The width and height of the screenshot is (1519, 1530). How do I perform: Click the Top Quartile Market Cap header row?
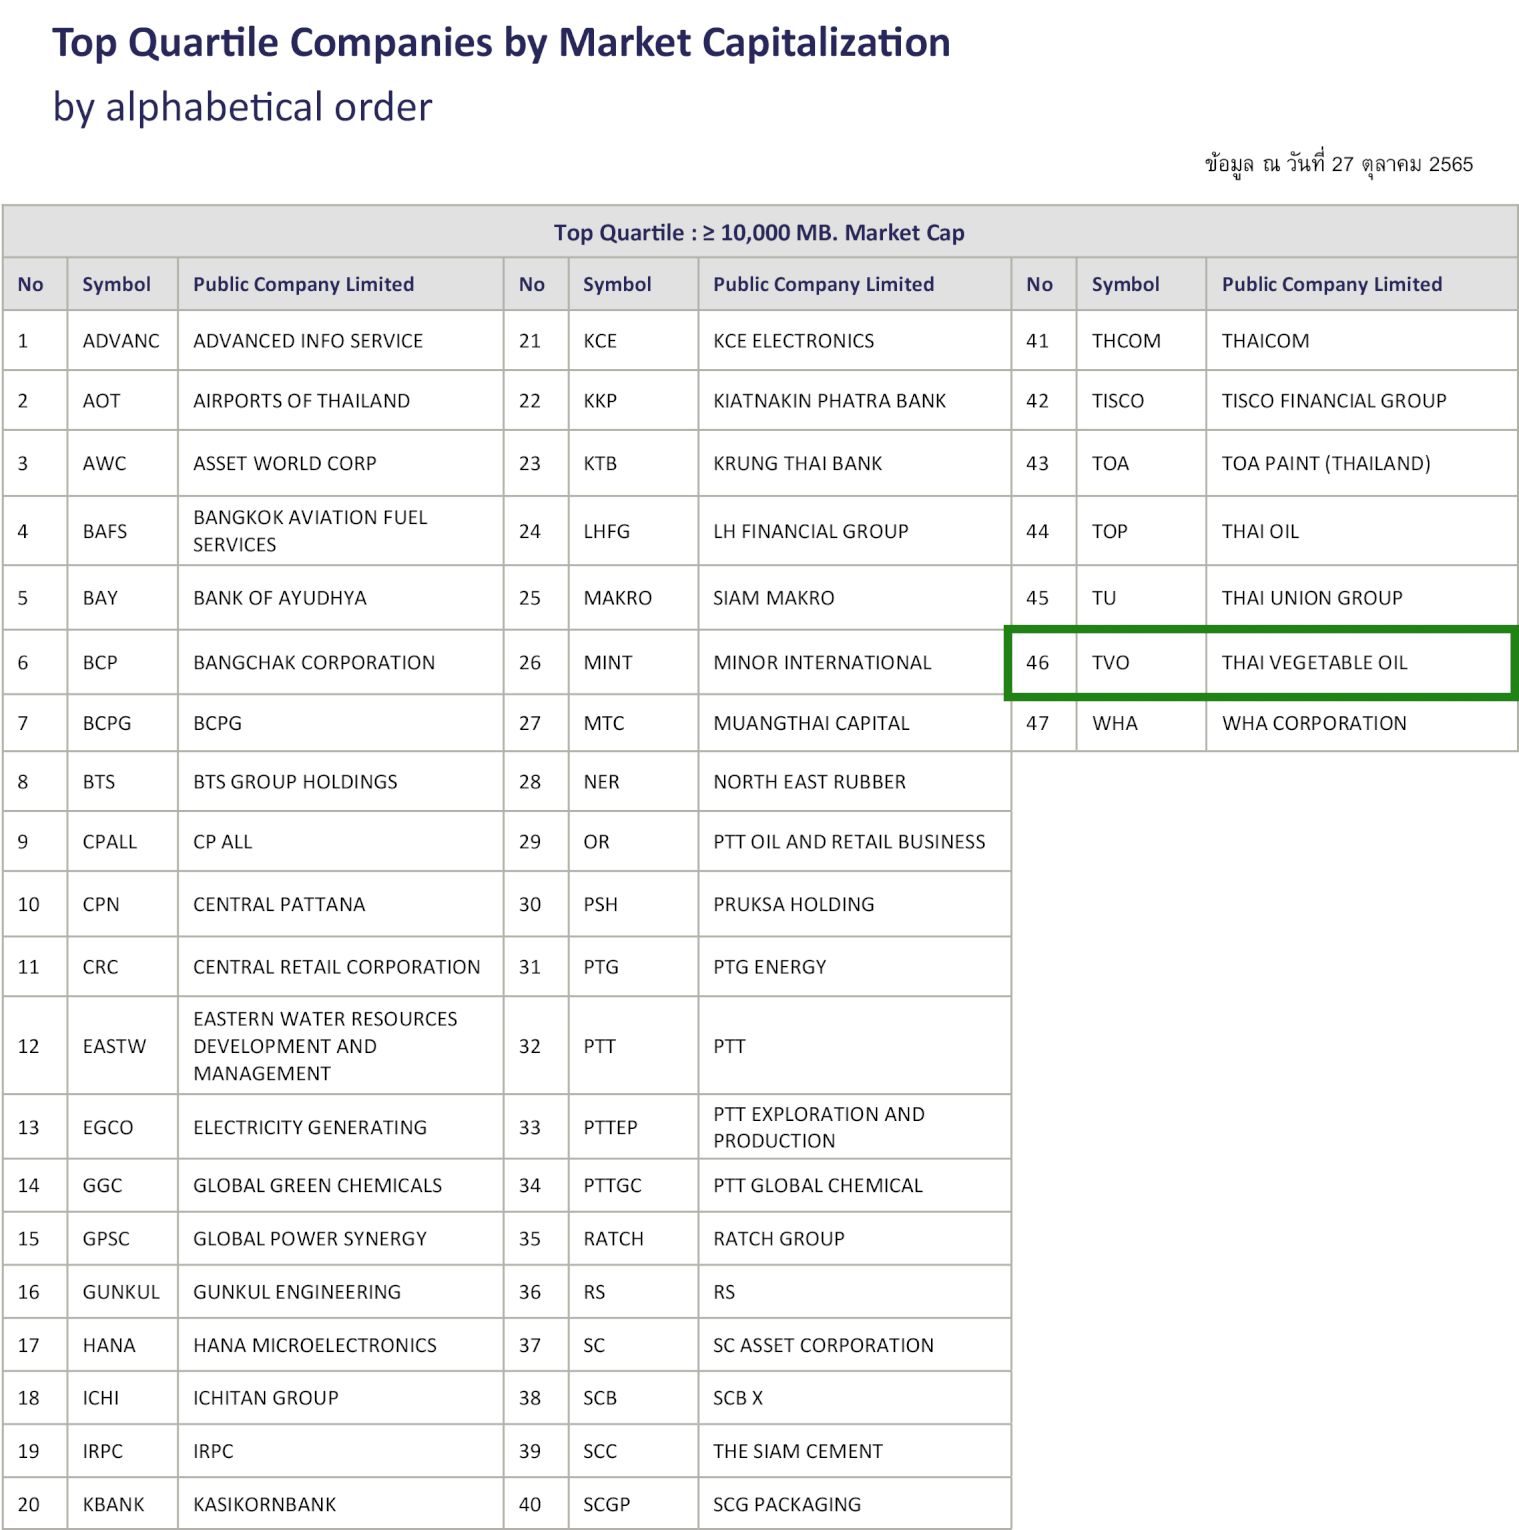coord(759,233)
